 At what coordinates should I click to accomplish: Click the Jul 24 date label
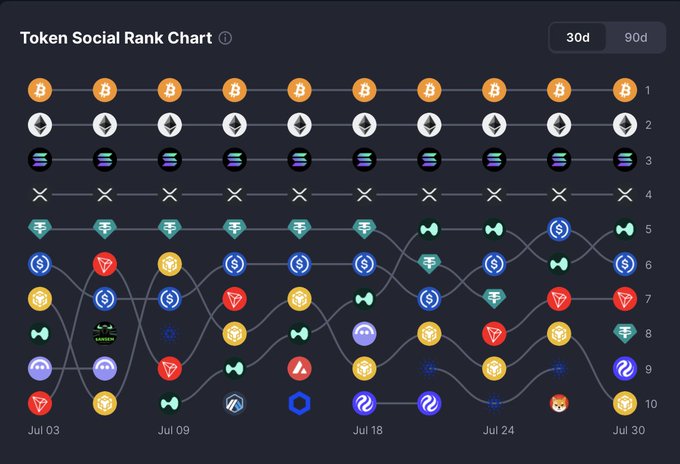pyautogui.click(x=498, y=431)
